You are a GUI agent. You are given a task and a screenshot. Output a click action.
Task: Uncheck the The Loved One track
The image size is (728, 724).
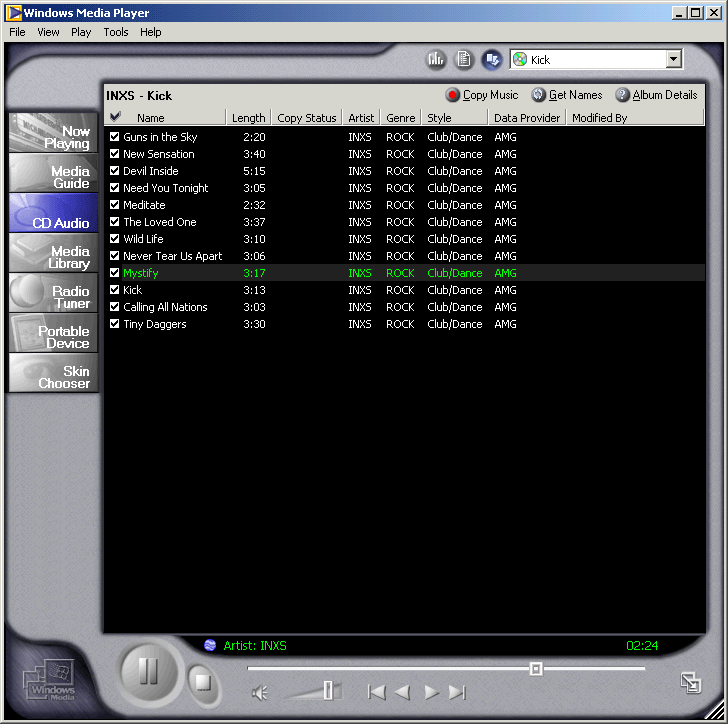point(114,222)
